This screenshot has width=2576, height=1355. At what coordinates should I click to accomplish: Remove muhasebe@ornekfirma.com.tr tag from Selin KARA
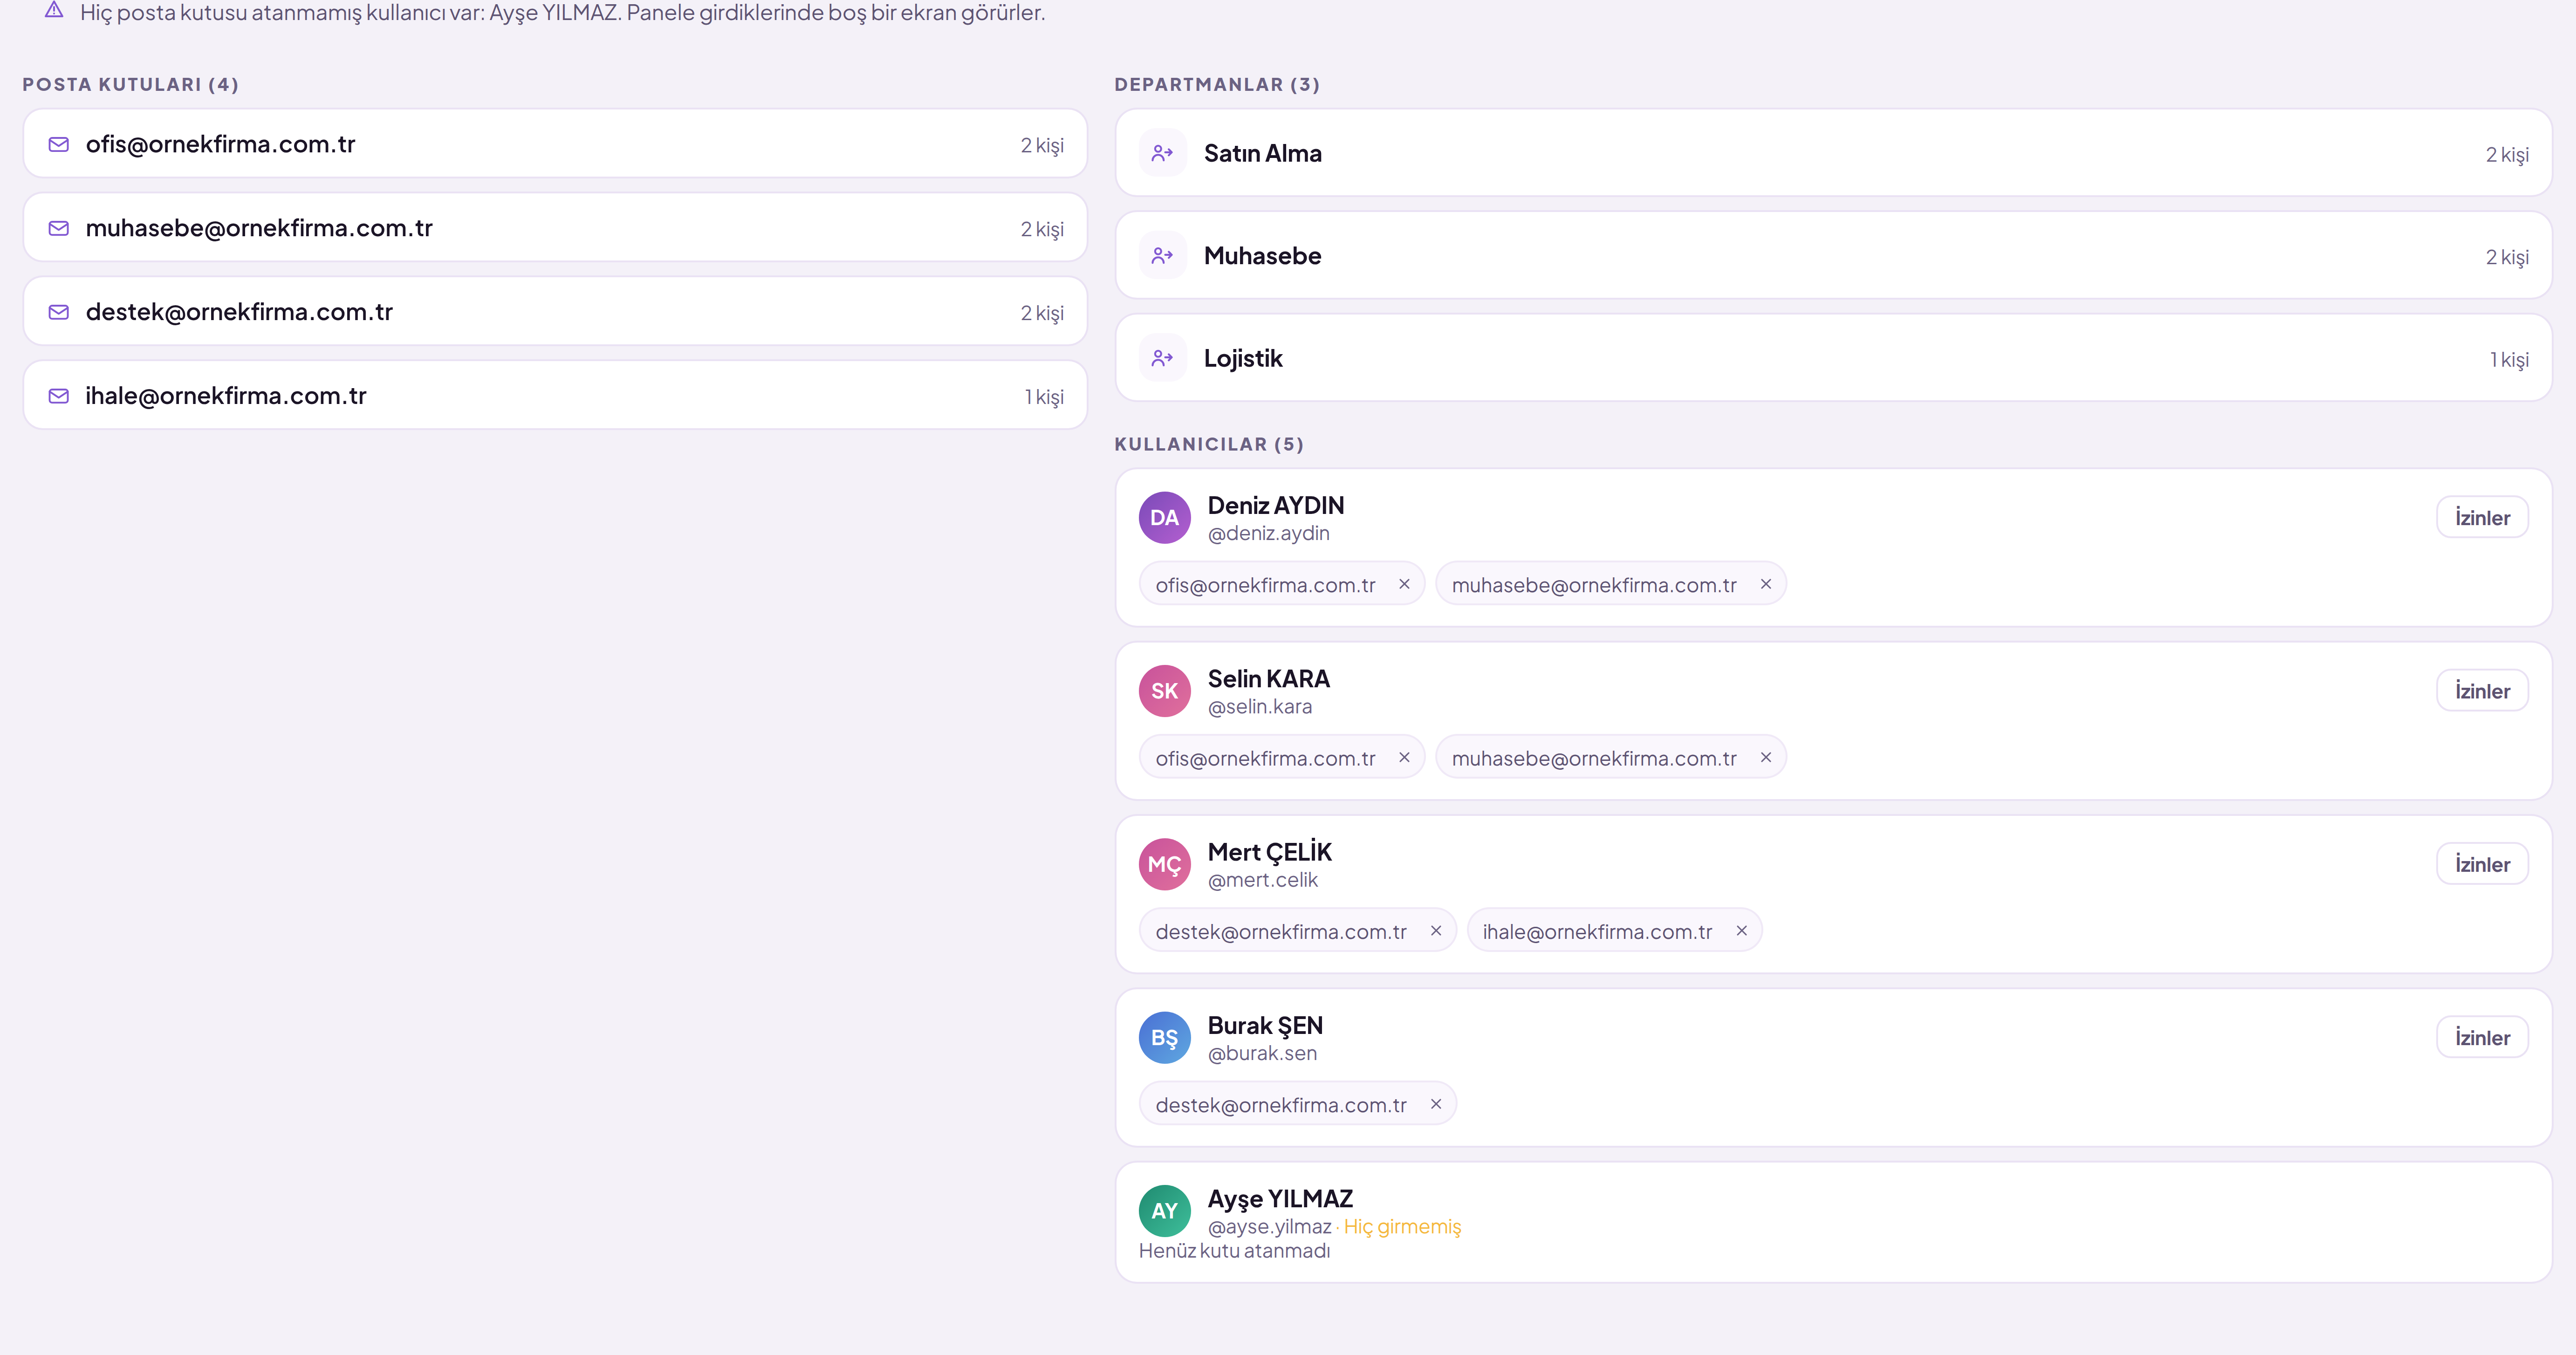point(1766,757)
